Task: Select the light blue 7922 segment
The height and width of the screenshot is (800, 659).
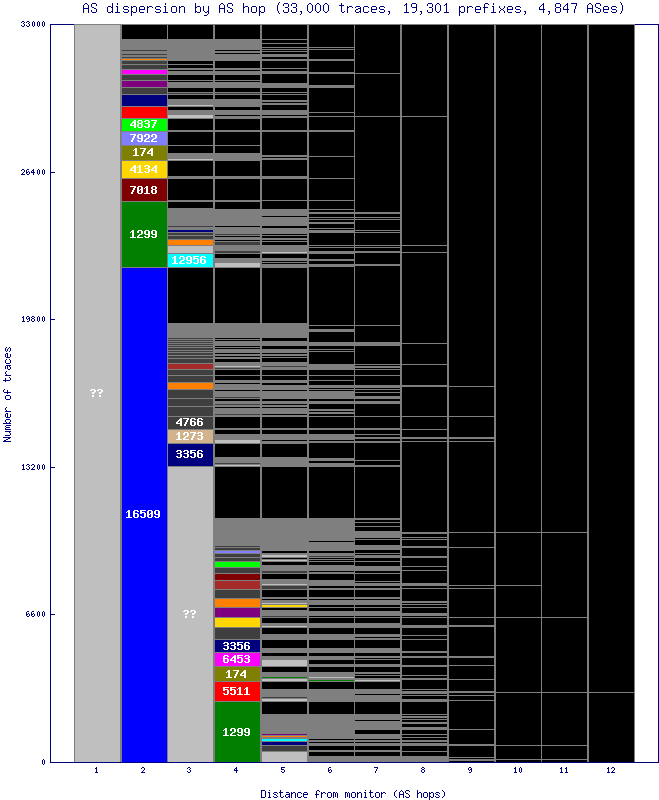Action: tap(144, 138)
